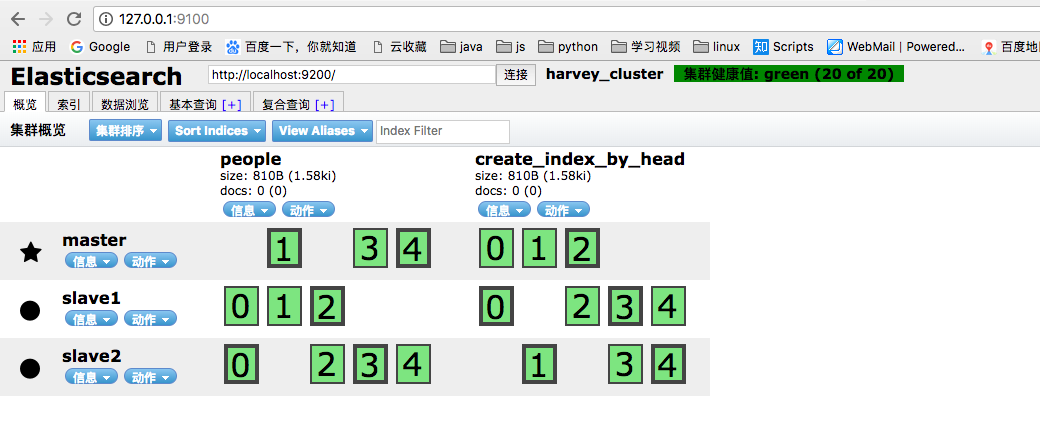Viewport: 1040px width, 440px height.
Task: Click the circle icon of slave2 node
Action: (x=30, y=368)
